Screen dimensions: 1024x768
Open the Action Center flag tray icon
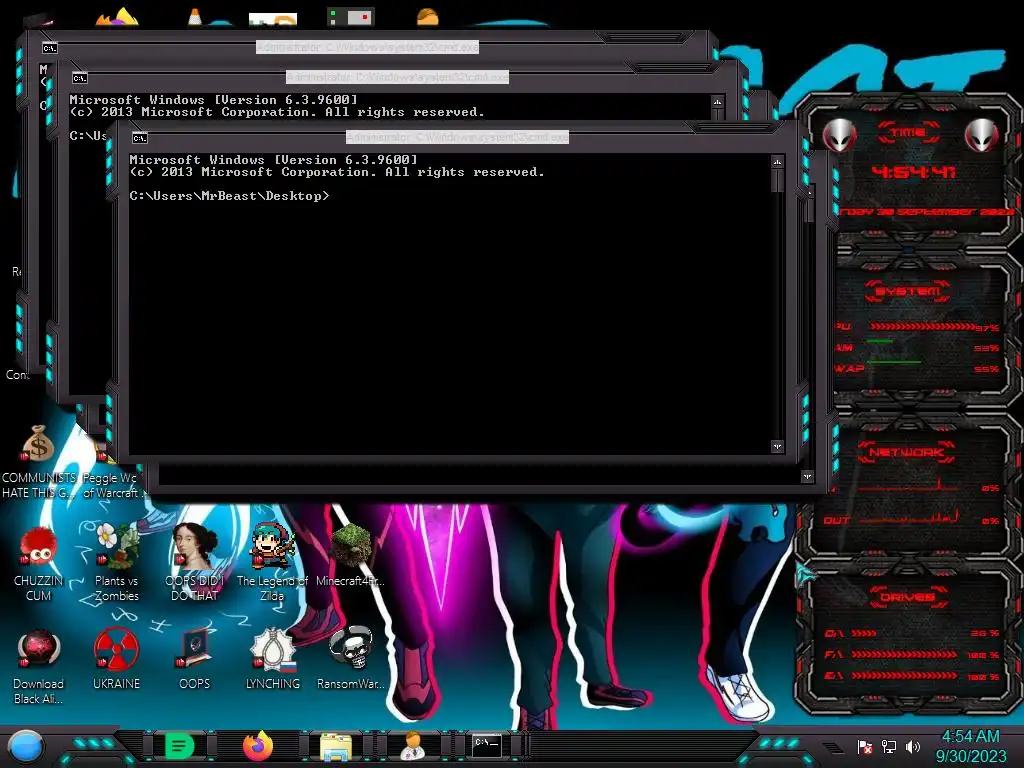point(865,746)
